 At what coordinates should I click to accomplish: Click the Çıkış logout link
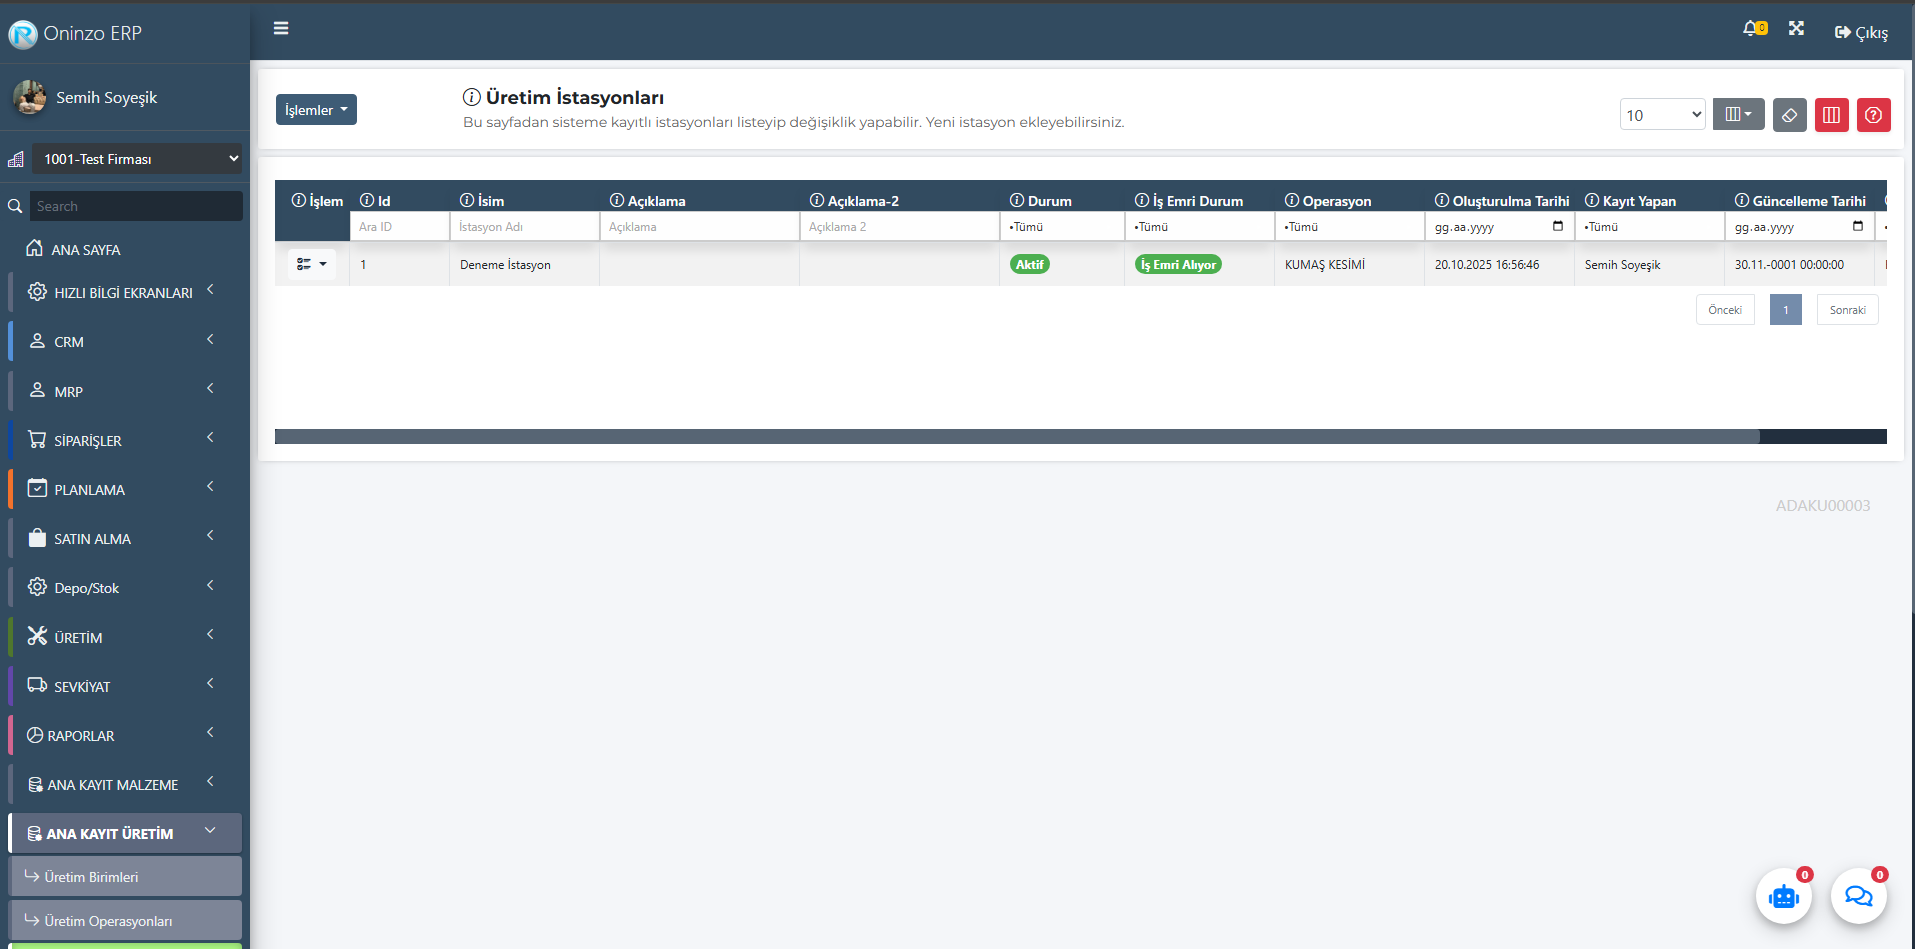tap(1861, 33)
